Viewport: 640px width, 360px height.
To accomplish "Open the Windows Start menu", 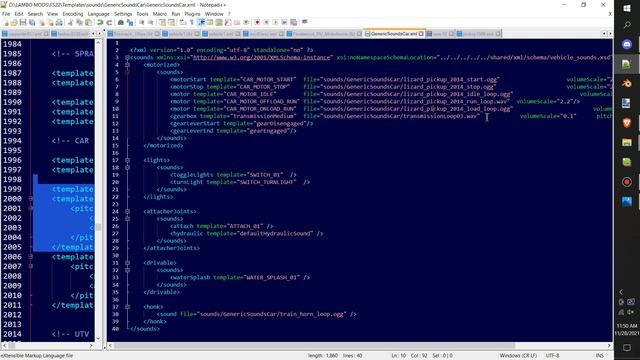I will pos(627,8).
